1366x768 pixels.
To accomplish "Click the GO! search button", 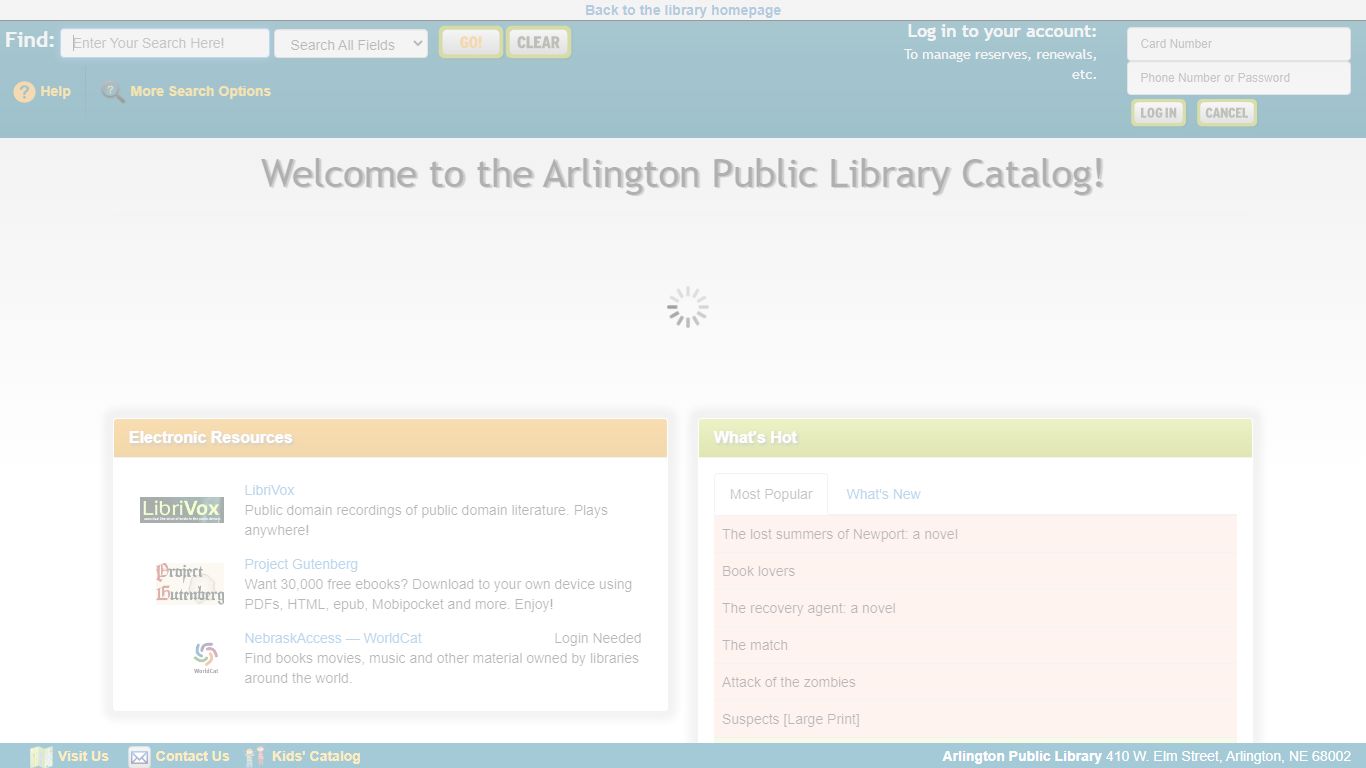I will 471,42.
